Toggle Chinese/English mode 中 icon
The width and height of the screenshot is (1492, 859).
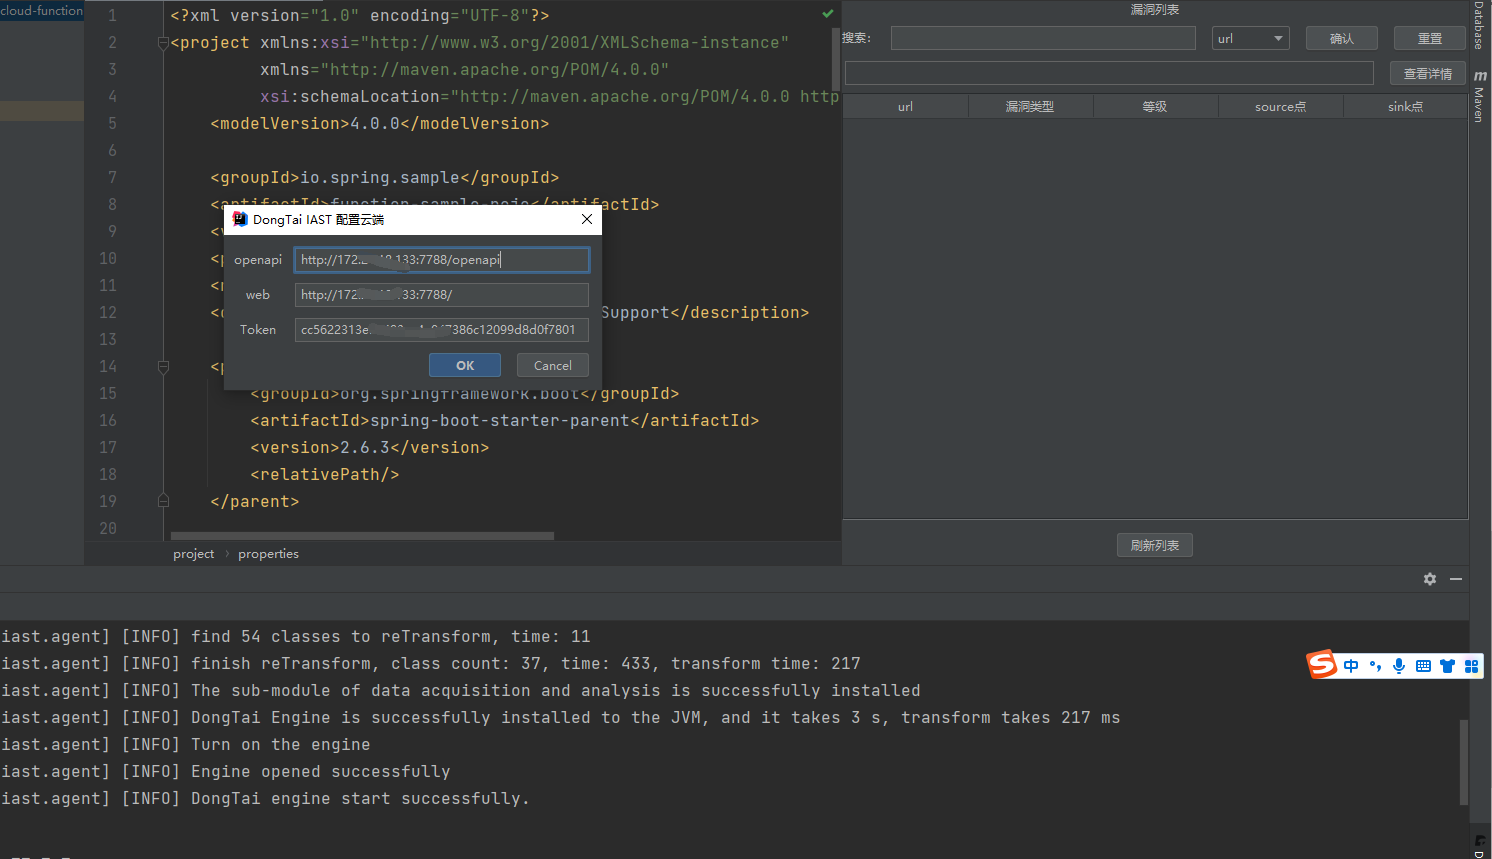pyautogui.click(x=1351, y=666)
